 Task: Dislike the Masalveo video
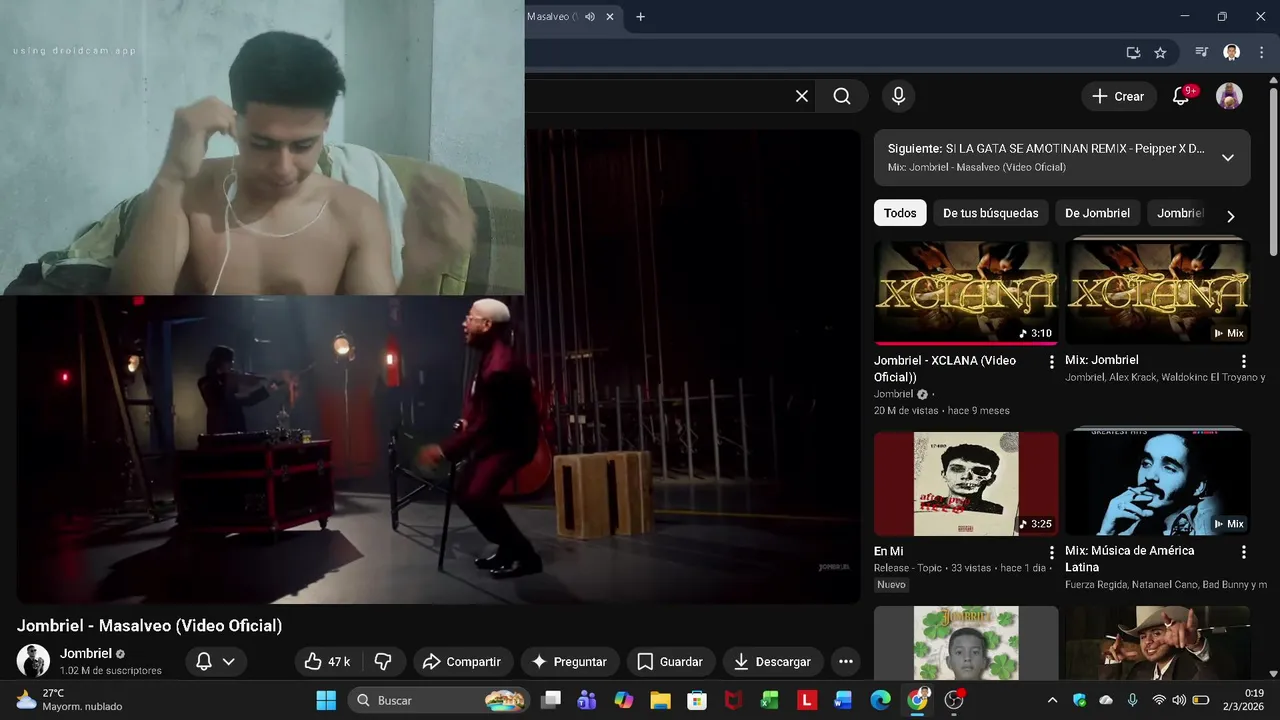[383, 661]
